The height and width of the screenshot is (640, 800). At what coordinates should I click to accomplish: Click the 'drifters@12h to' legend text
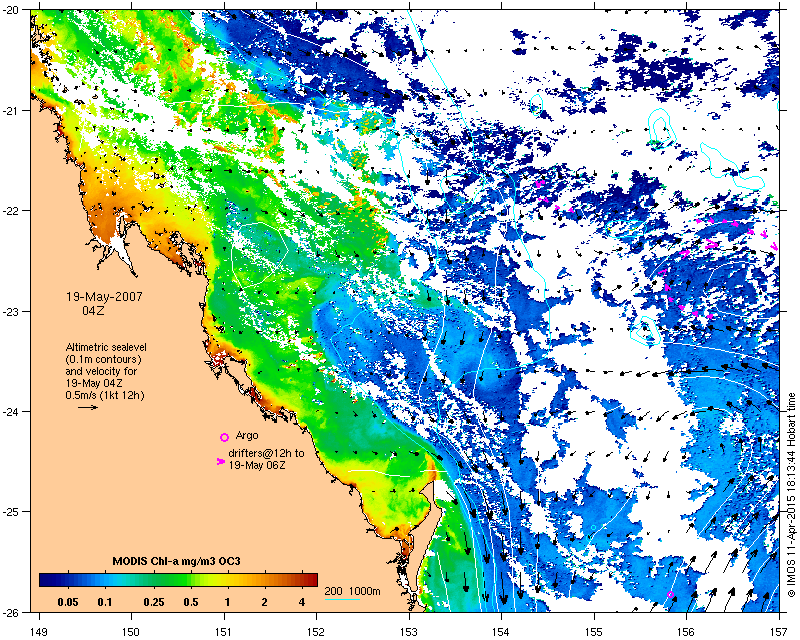click(266, 453)
